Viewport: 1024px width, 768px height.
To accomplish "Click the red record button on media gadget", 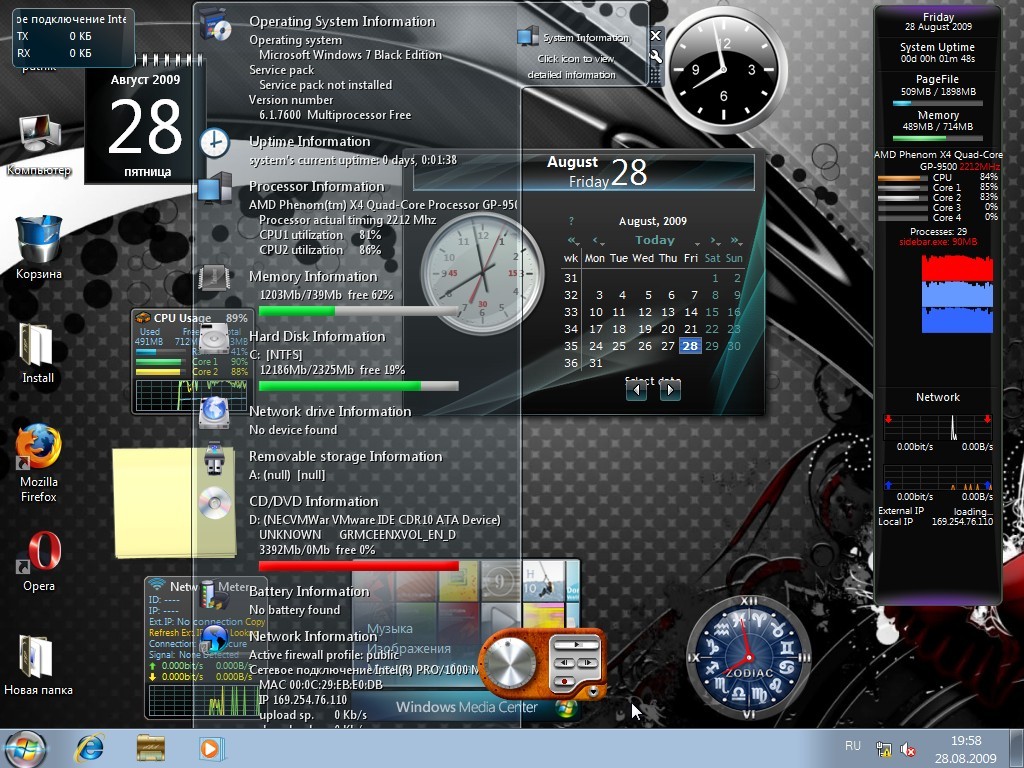I will 564,680.
